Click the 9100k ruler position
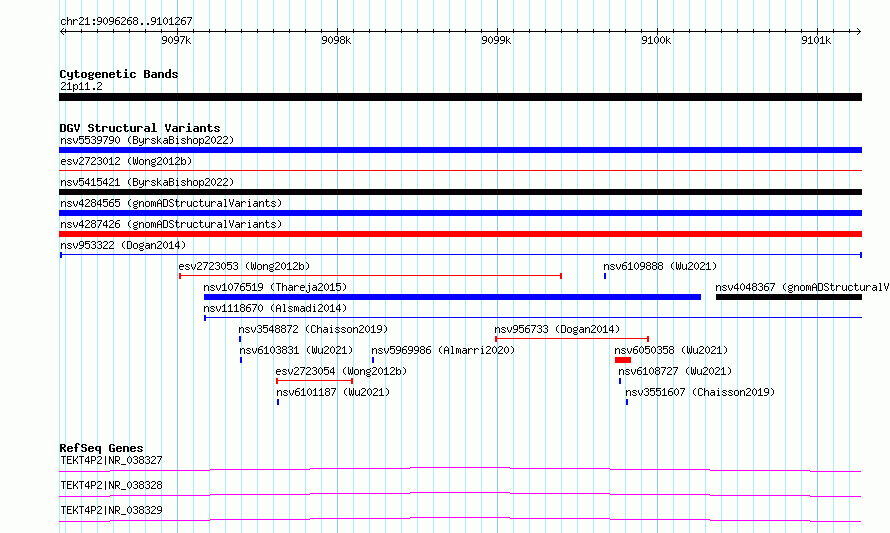The width and height of the screenshot is (890, 533). (657, 40)
